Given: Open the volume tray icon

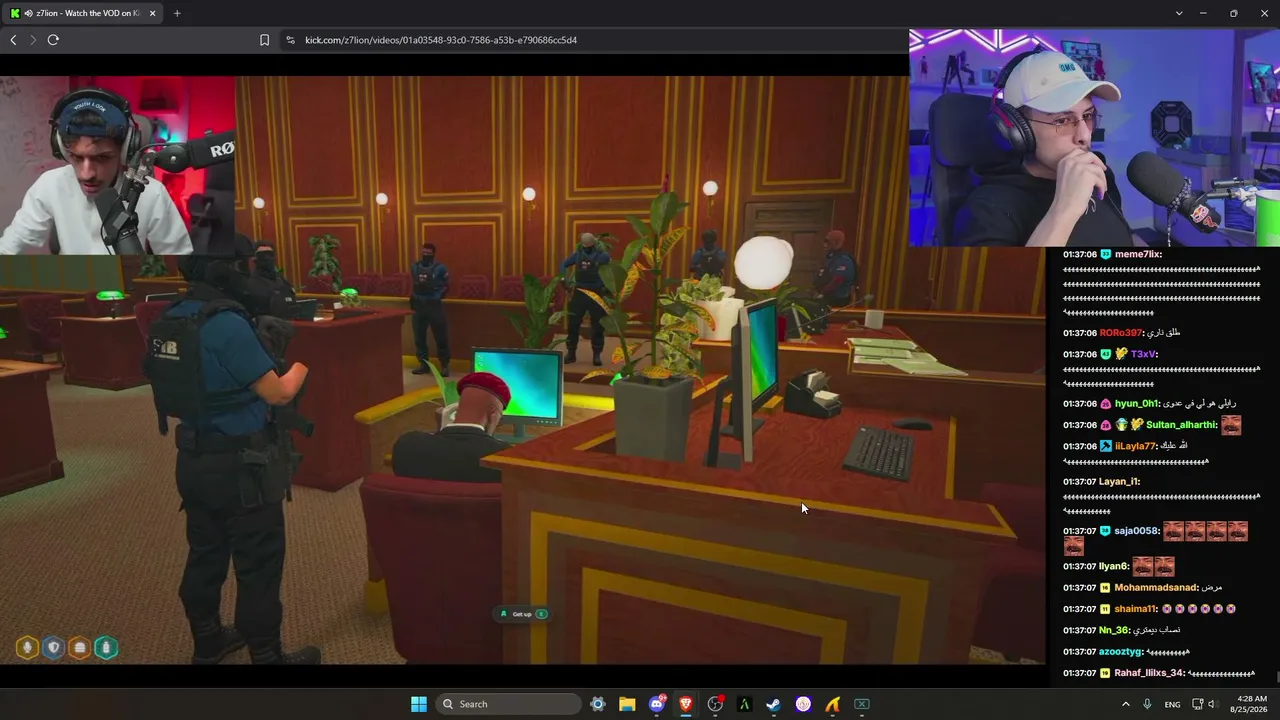Looking at the screenshot, I should pyautogui.click(x=1213, y=704).
